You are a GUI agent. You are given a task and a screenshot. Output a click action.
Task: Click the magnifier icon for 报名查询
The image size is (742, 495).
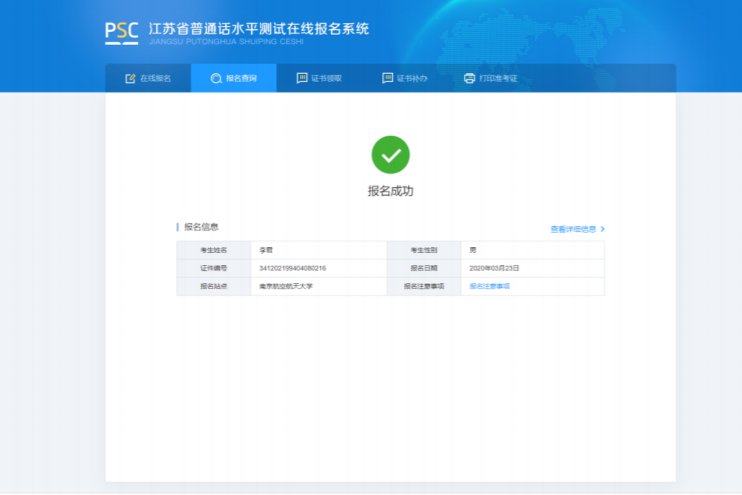(x=215, y=78)
